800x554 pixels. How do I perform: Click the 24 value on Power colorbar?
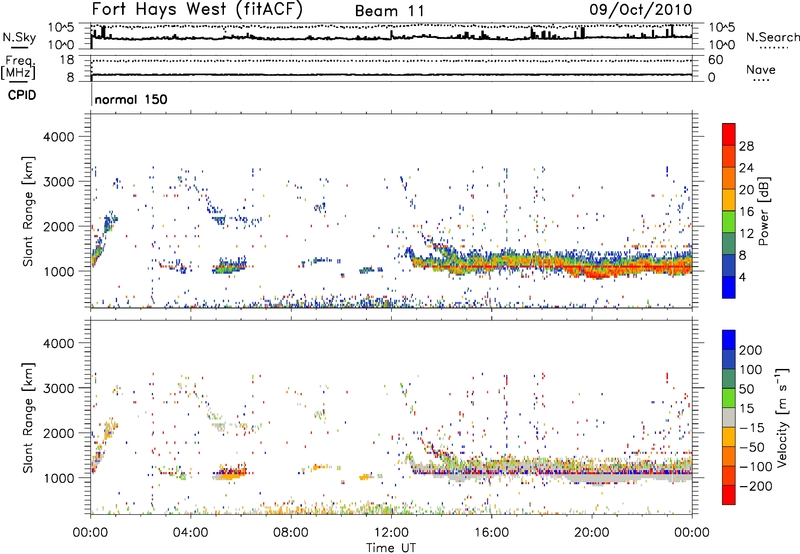pyautogui.click(x=746, y=168)
